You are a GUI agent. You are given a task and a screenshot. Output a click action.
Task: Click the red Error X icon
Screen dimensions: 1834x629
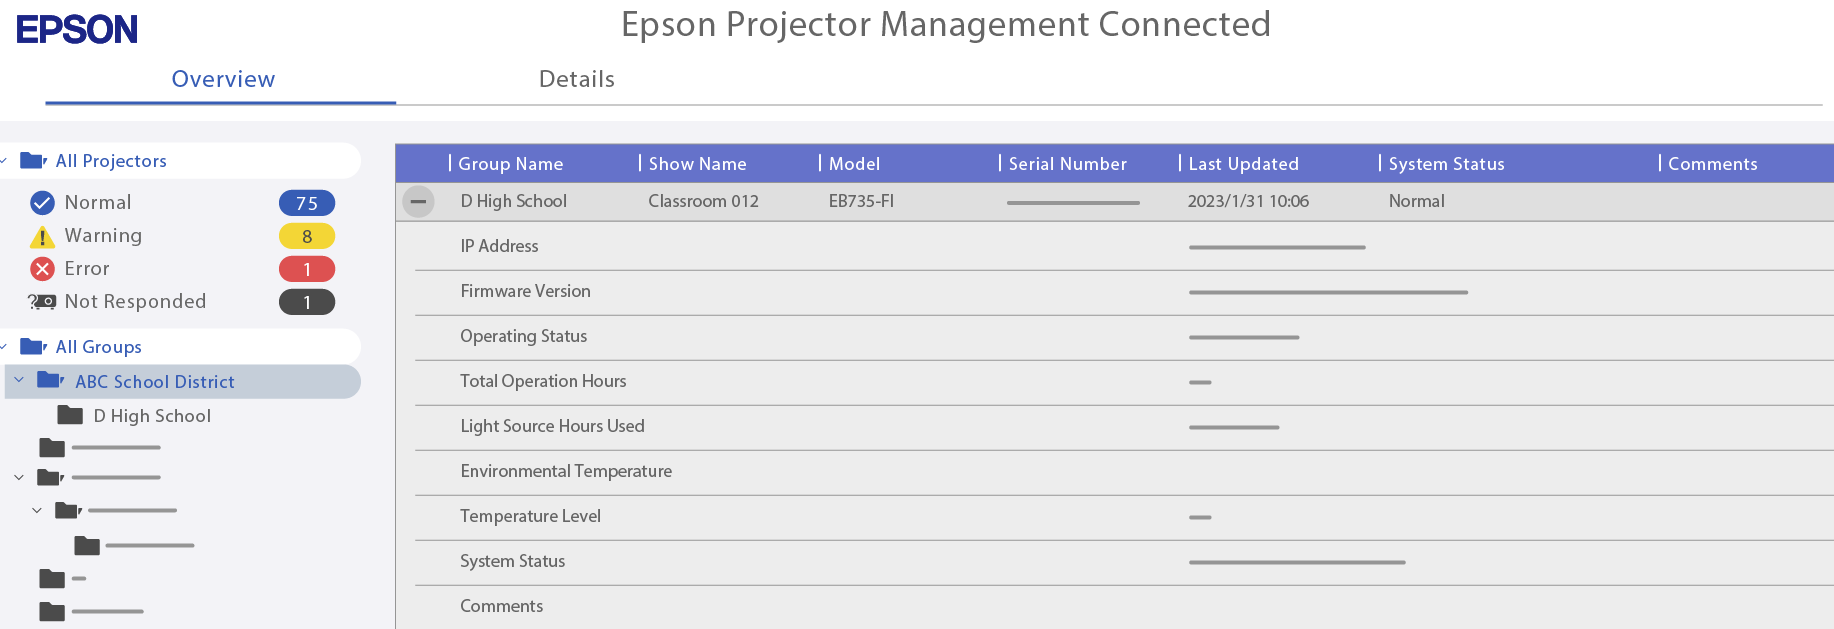[x=42, y=269]
